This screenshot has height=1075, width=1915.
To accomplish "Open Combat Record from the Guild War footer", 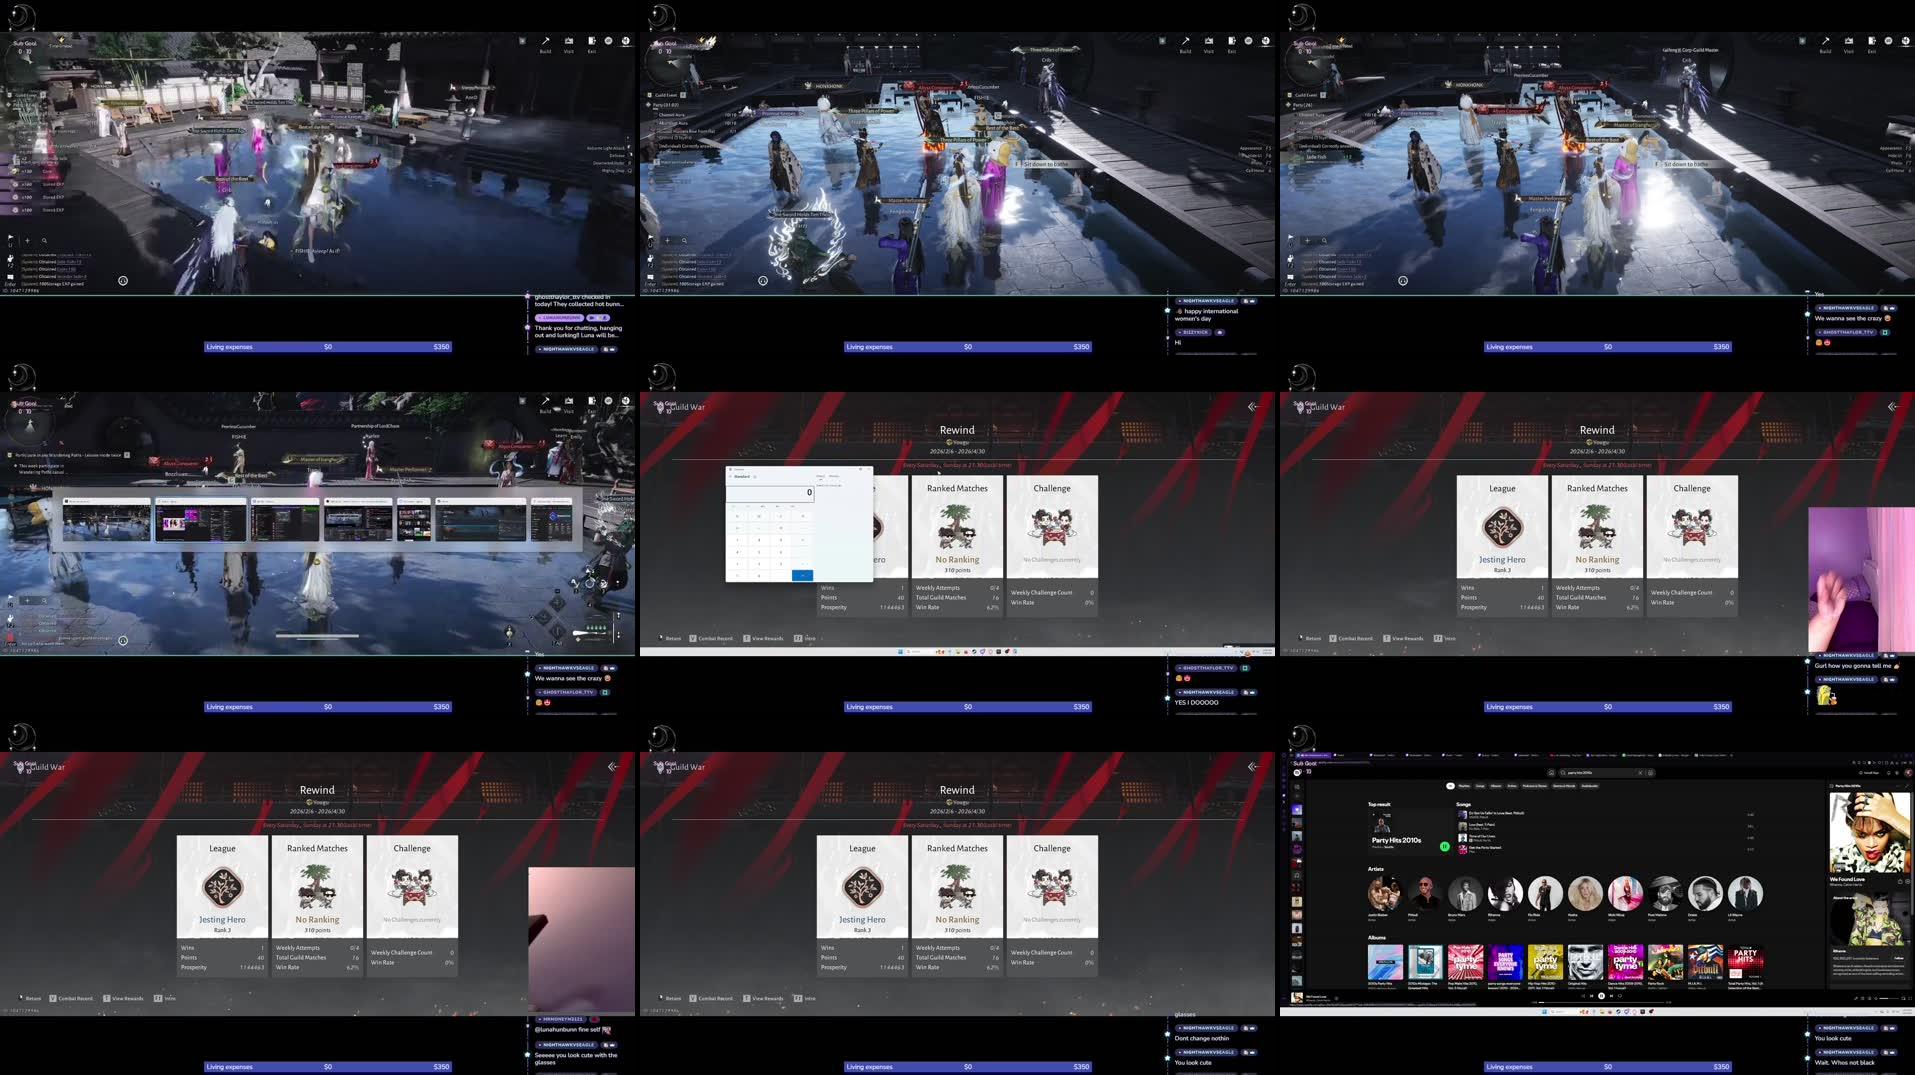I will pyautogui.click(x=714, y=638).
